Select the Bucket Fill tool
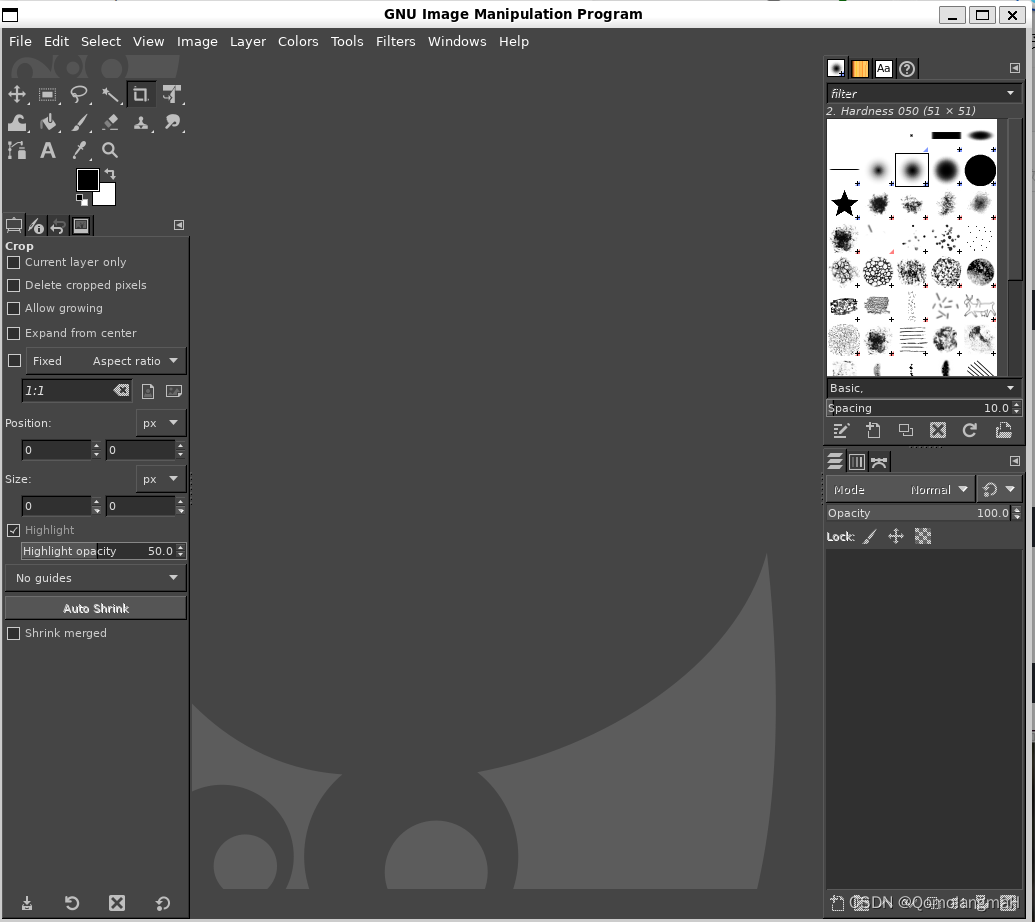The image size is (1035, 922). (x=48, y=123)
